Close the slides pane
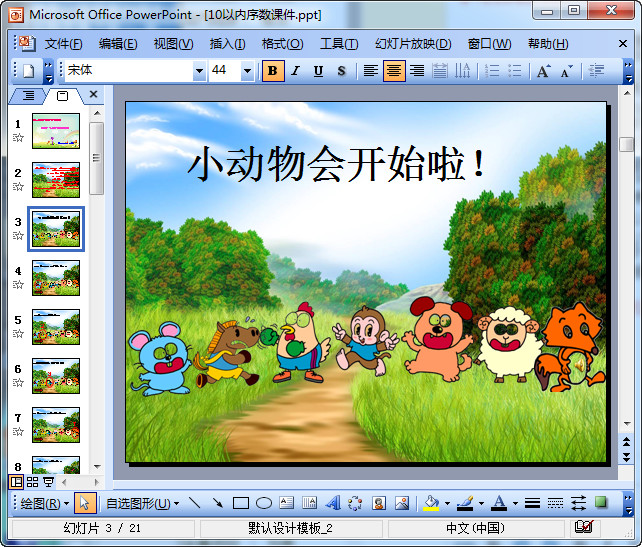The height and width of the screenshot is (547, 642). (93, 94)
